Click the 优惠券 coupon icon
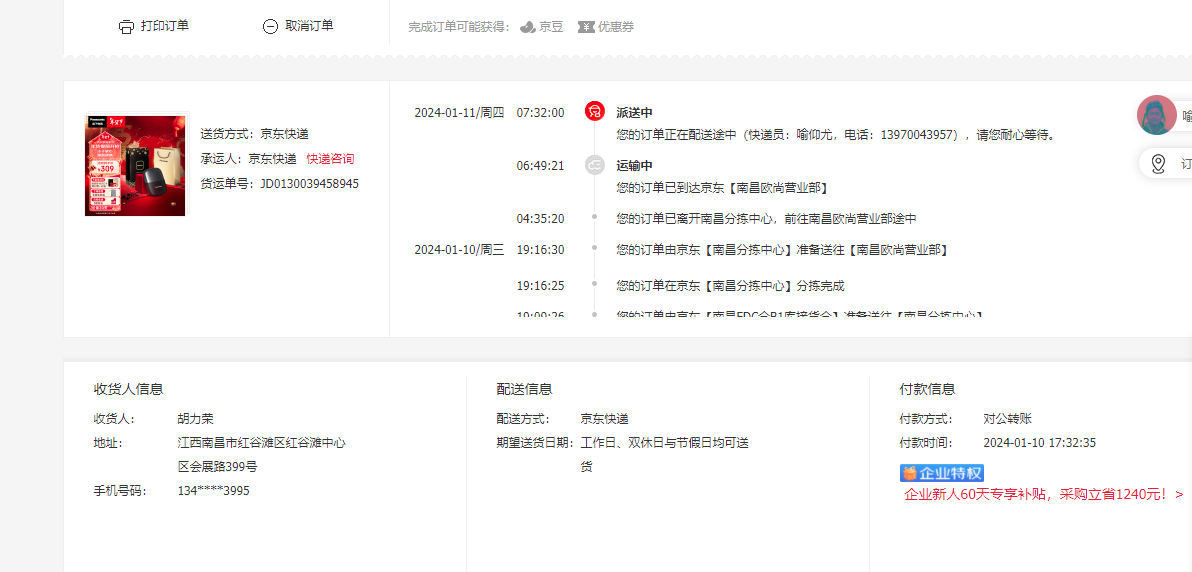Viewport: 1192px width, 572px height. [585, 27]
